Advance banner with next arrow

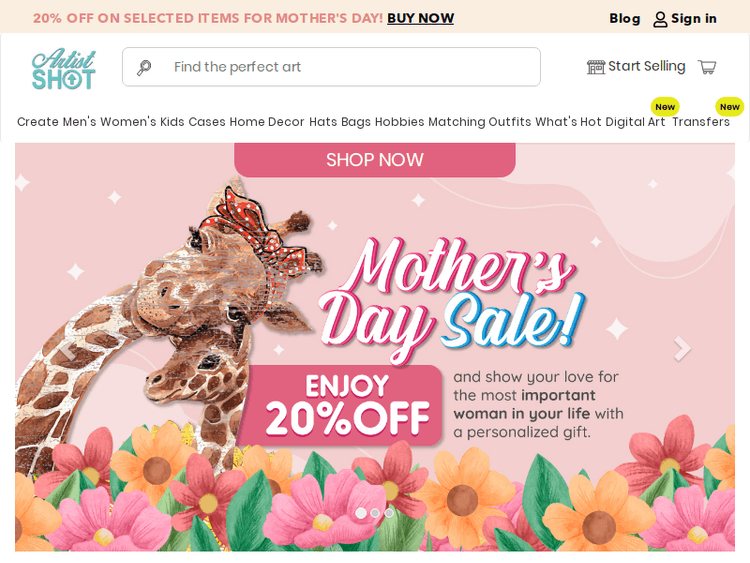[x=682, y=348]
